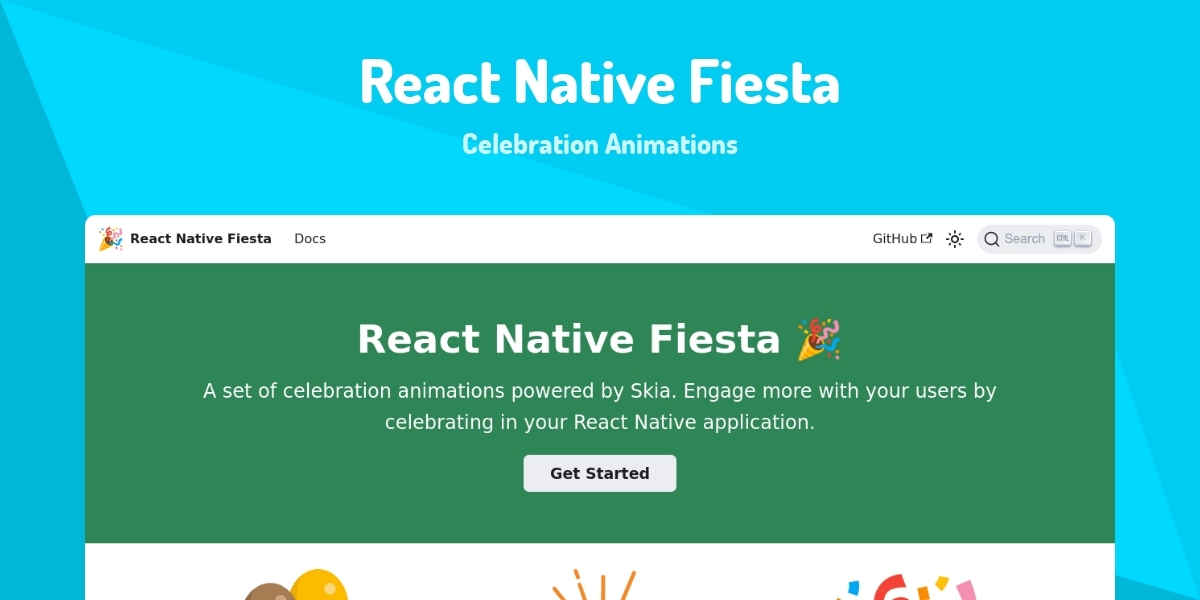Toggle light/dark mode with the sun icon
The height and width of the screenshot is (600, 1200).
pos(955,239)
